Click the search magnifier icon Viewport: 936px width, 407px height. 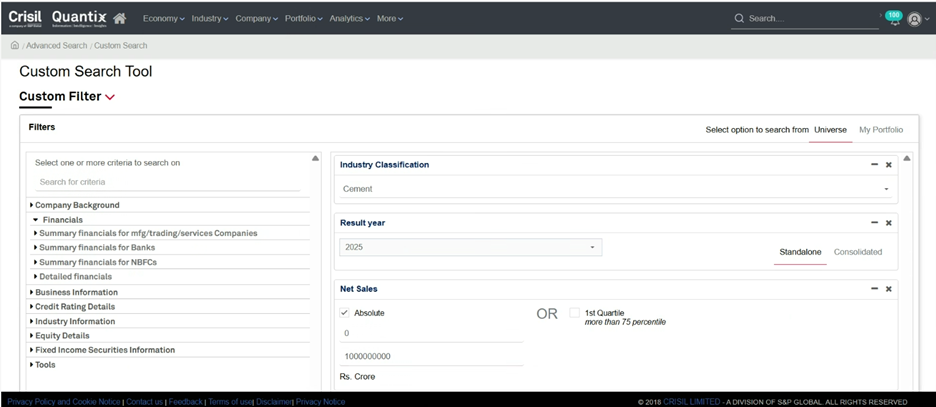click(x=739, y=18)
